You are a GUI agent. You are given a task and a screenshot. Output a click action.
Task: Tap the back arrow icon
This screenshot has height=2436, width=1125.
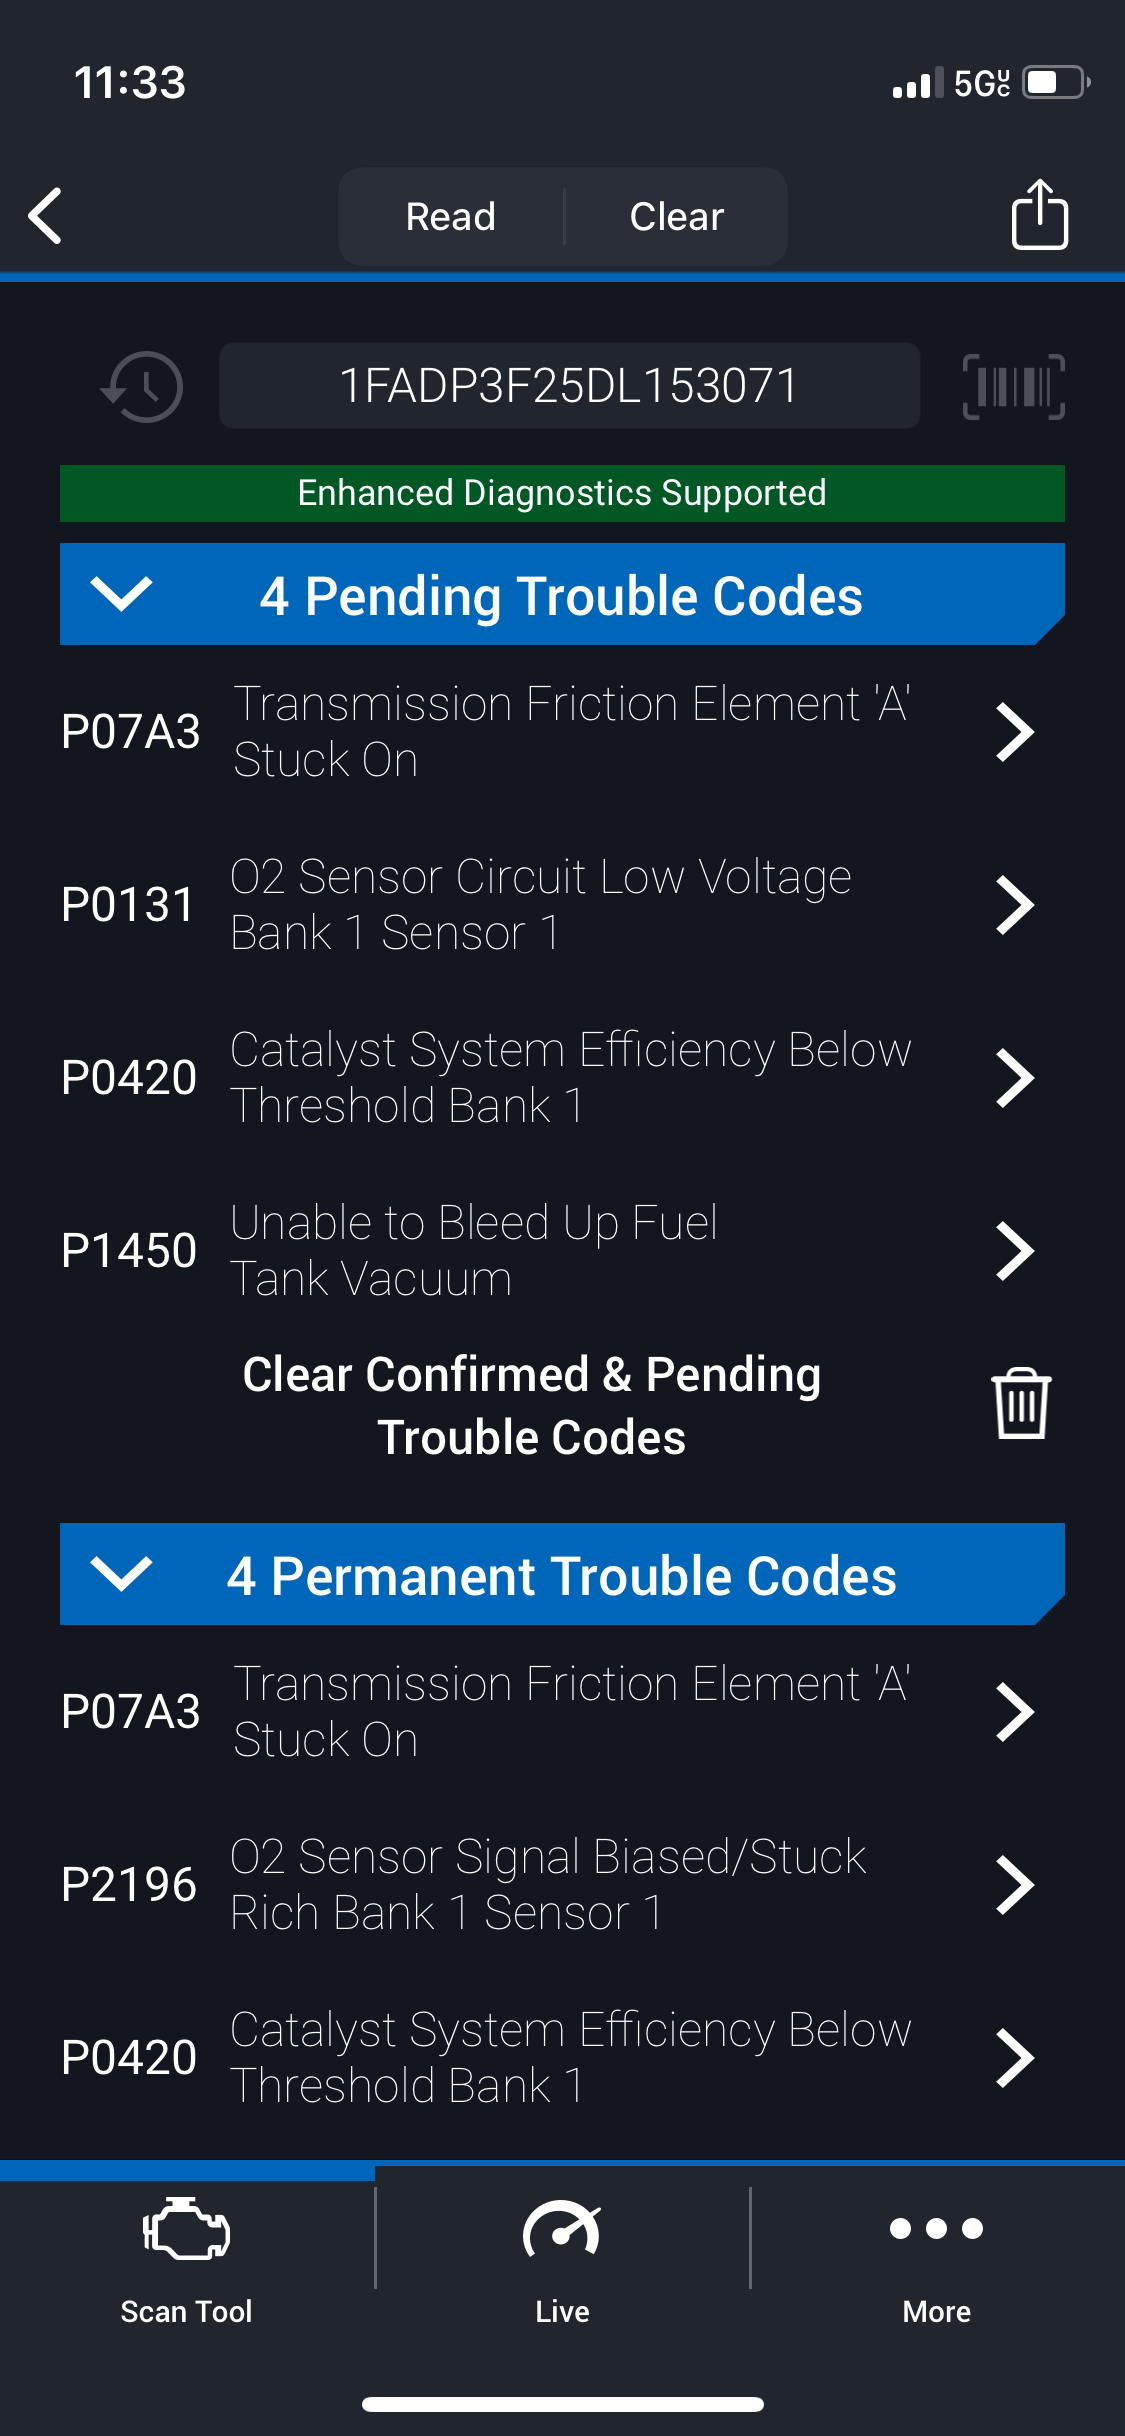coord(46,216)
